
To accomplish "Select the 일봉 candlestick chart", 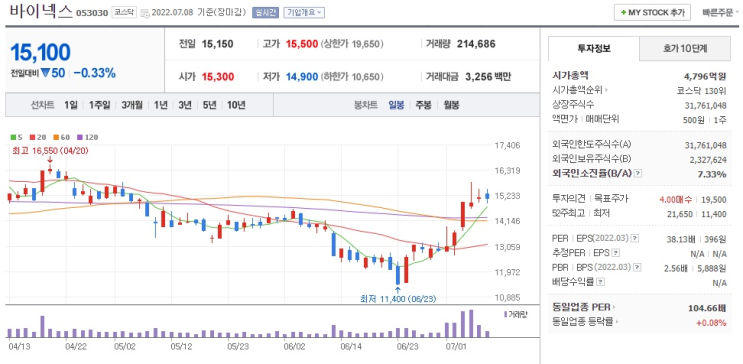I will (396, 105).
